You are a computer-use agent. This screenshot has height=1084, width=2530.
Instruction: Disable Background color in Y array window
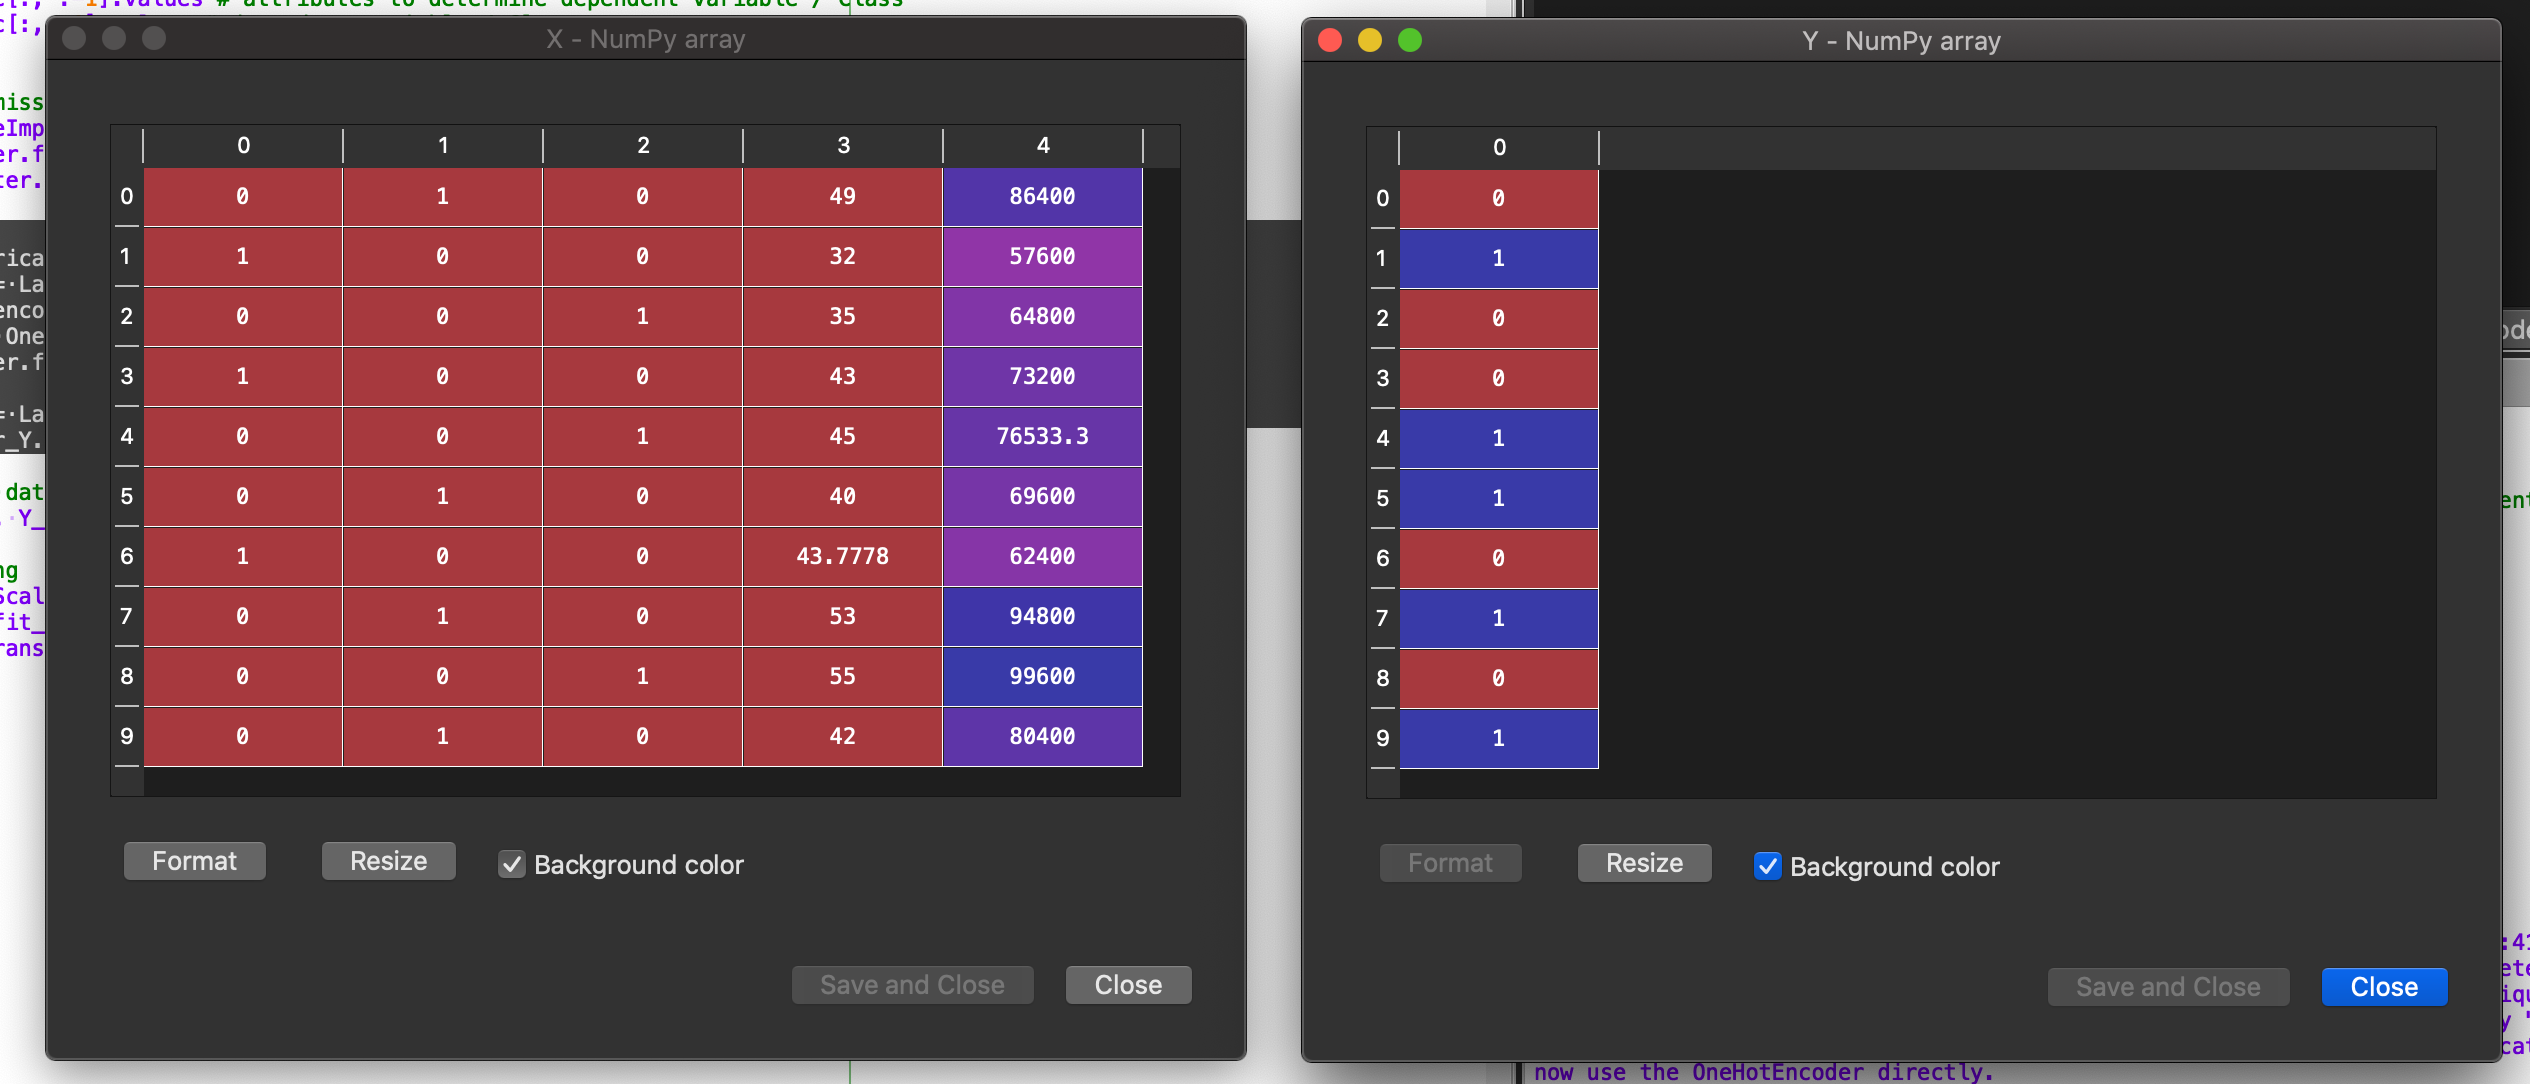click(1768, 868)
